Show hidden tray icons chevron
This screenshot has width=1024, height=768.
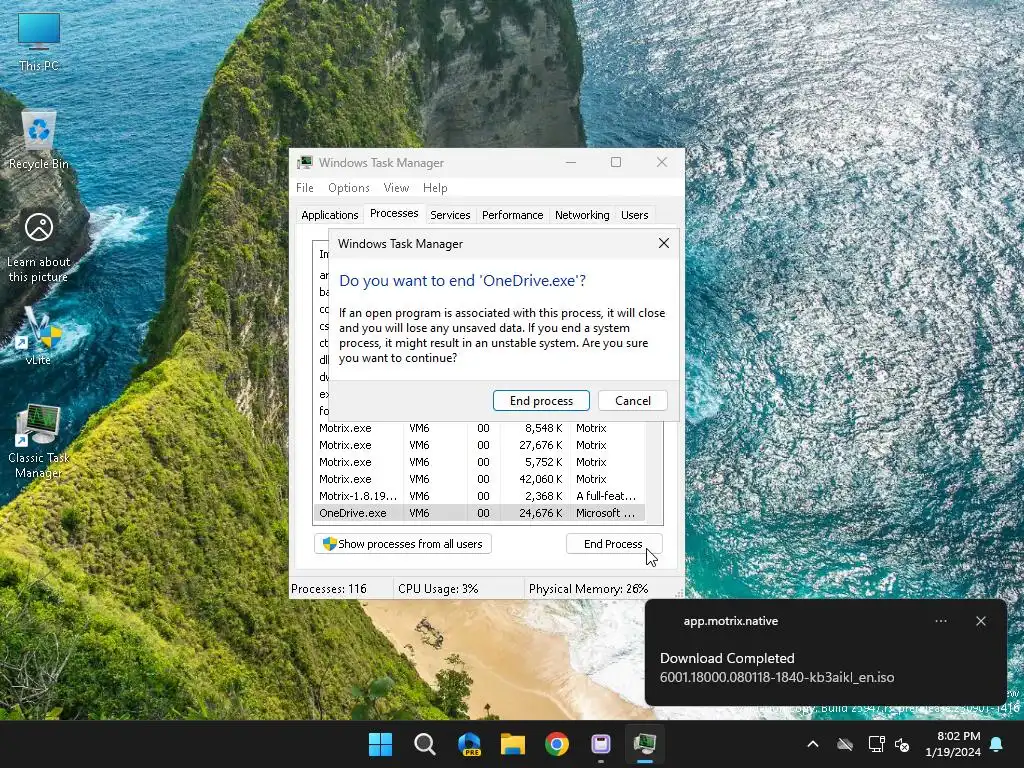[x=812, y=744]
